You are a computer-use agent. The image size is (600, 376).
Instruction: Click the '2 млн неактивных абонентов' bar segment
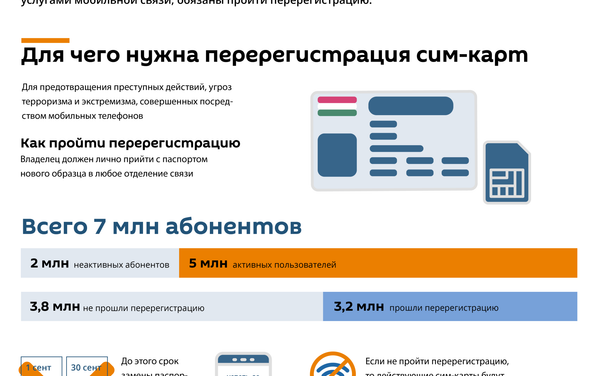(100, 263)
